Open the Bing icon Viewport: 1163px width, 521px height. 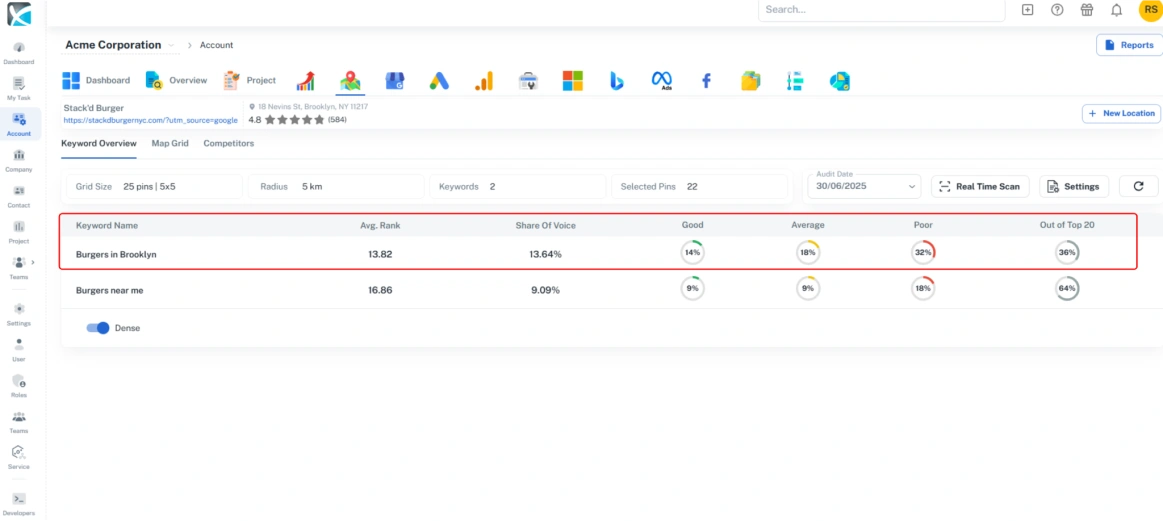617,81
